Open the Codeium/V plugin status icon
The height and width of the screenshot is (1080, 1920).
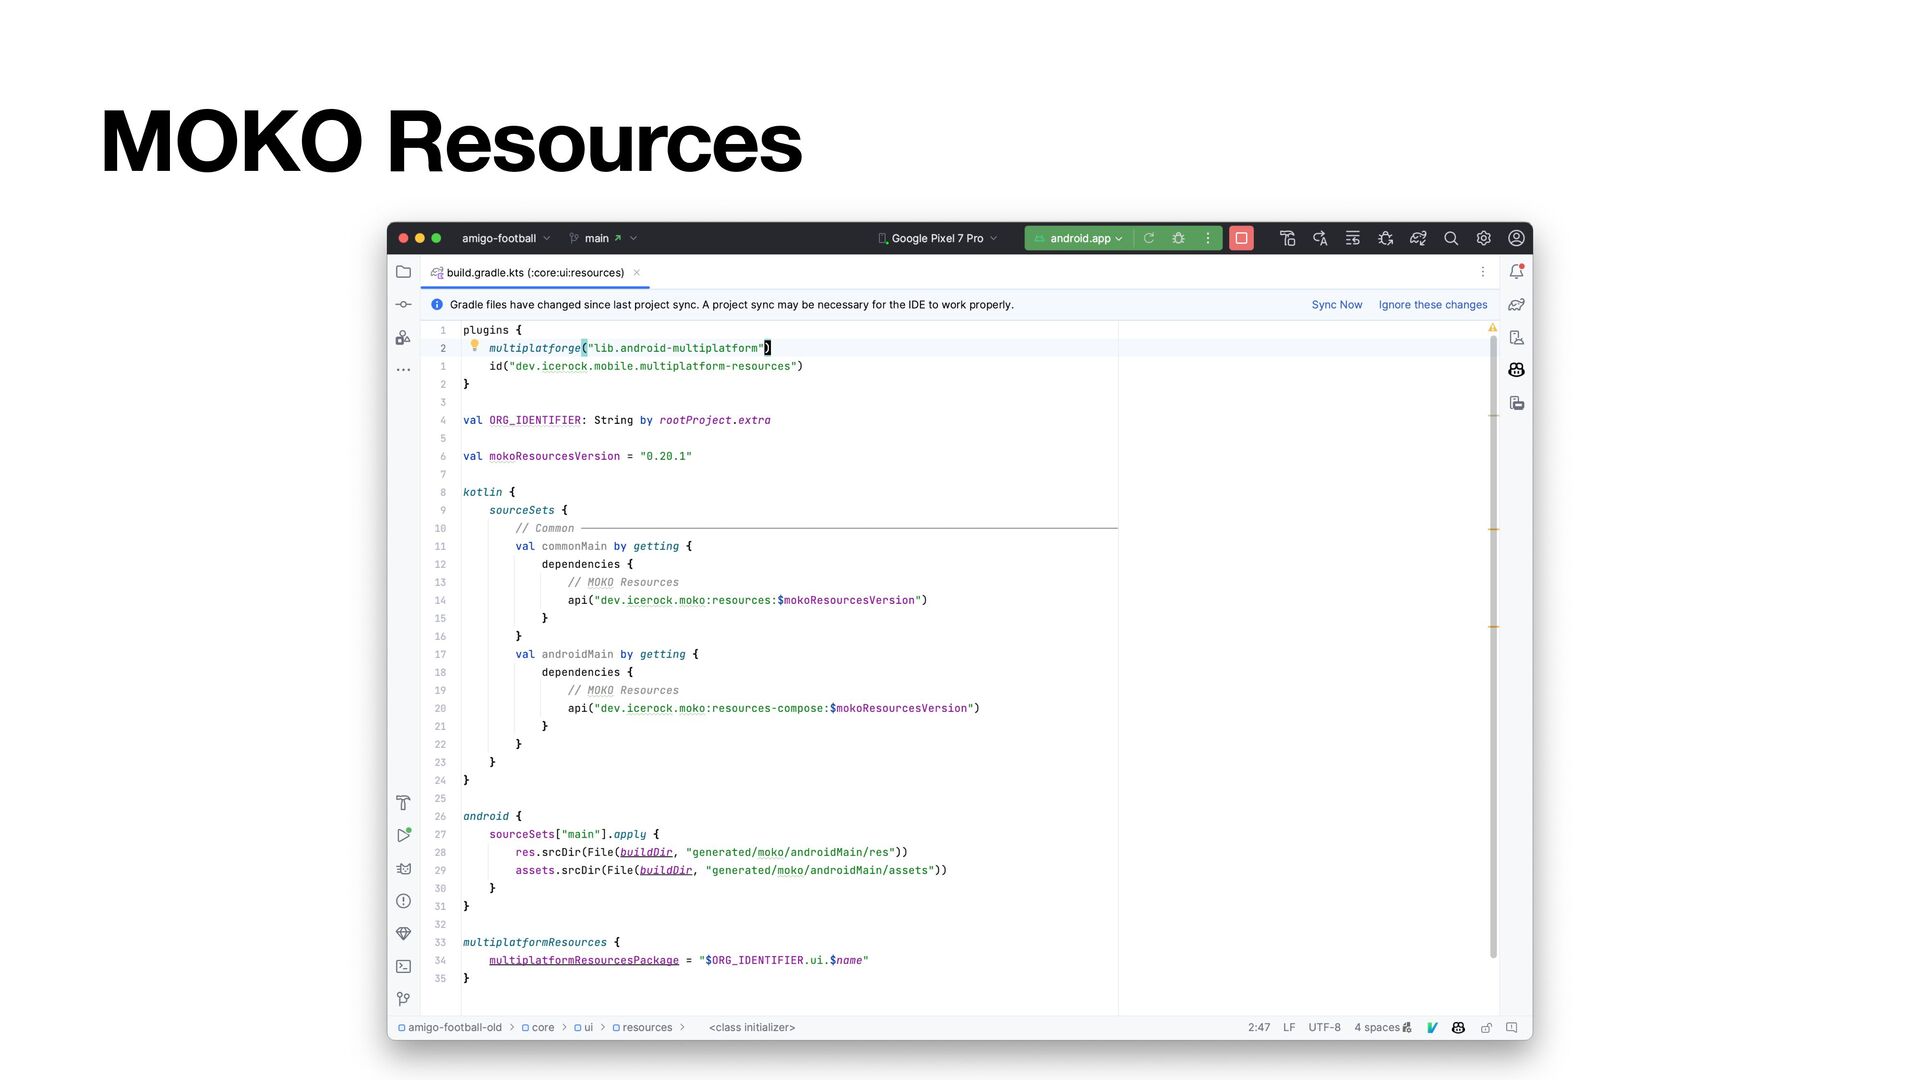point(1432,1027)
